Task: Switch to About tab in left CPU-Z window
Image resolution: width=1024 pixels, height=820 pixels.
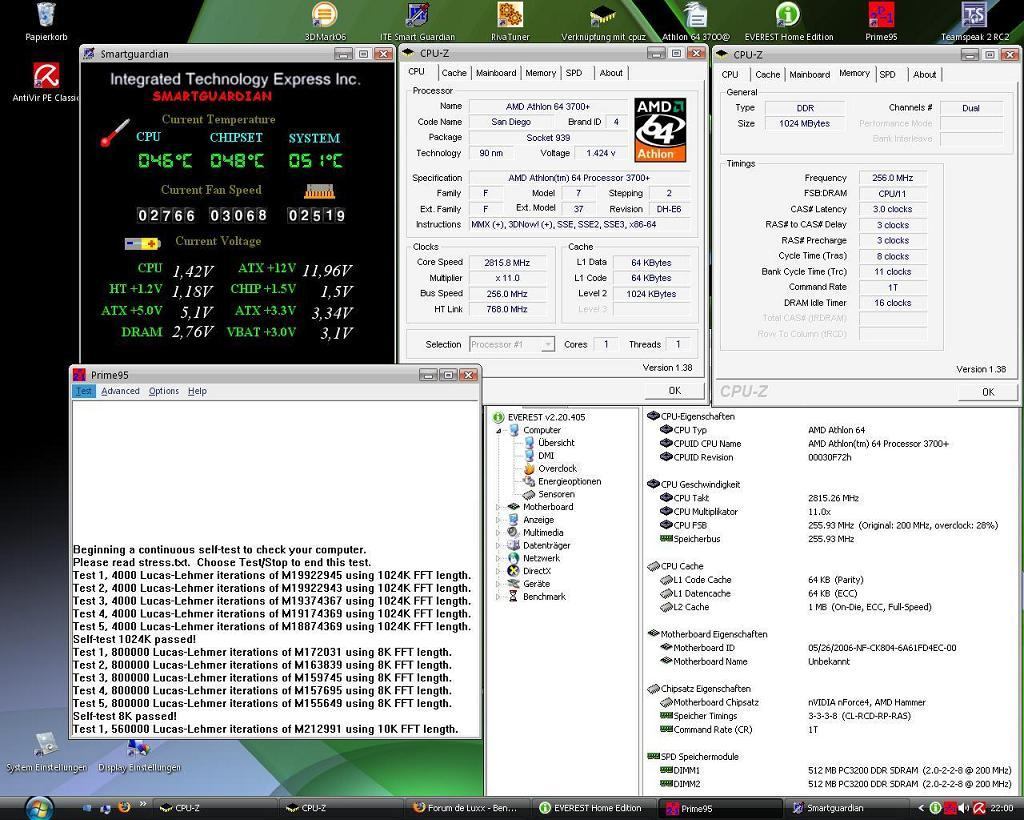Action: (x=611, y=73)
